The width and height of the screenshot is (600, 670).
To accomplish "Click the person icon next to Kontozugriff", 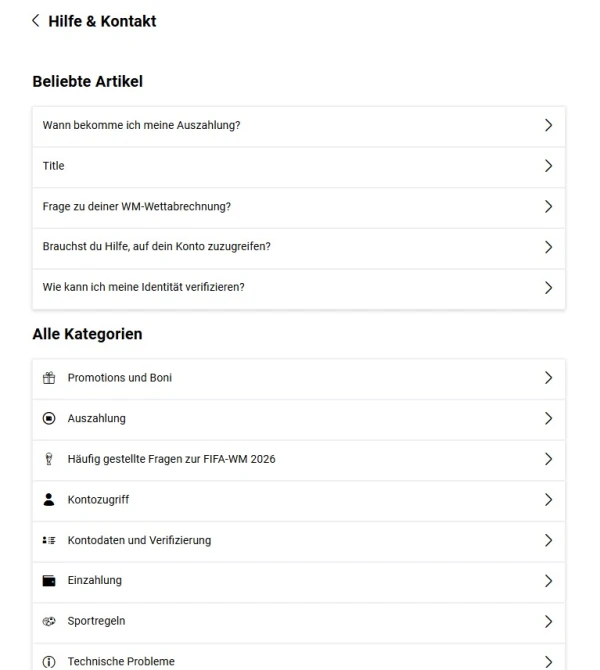I will point(49,500).
